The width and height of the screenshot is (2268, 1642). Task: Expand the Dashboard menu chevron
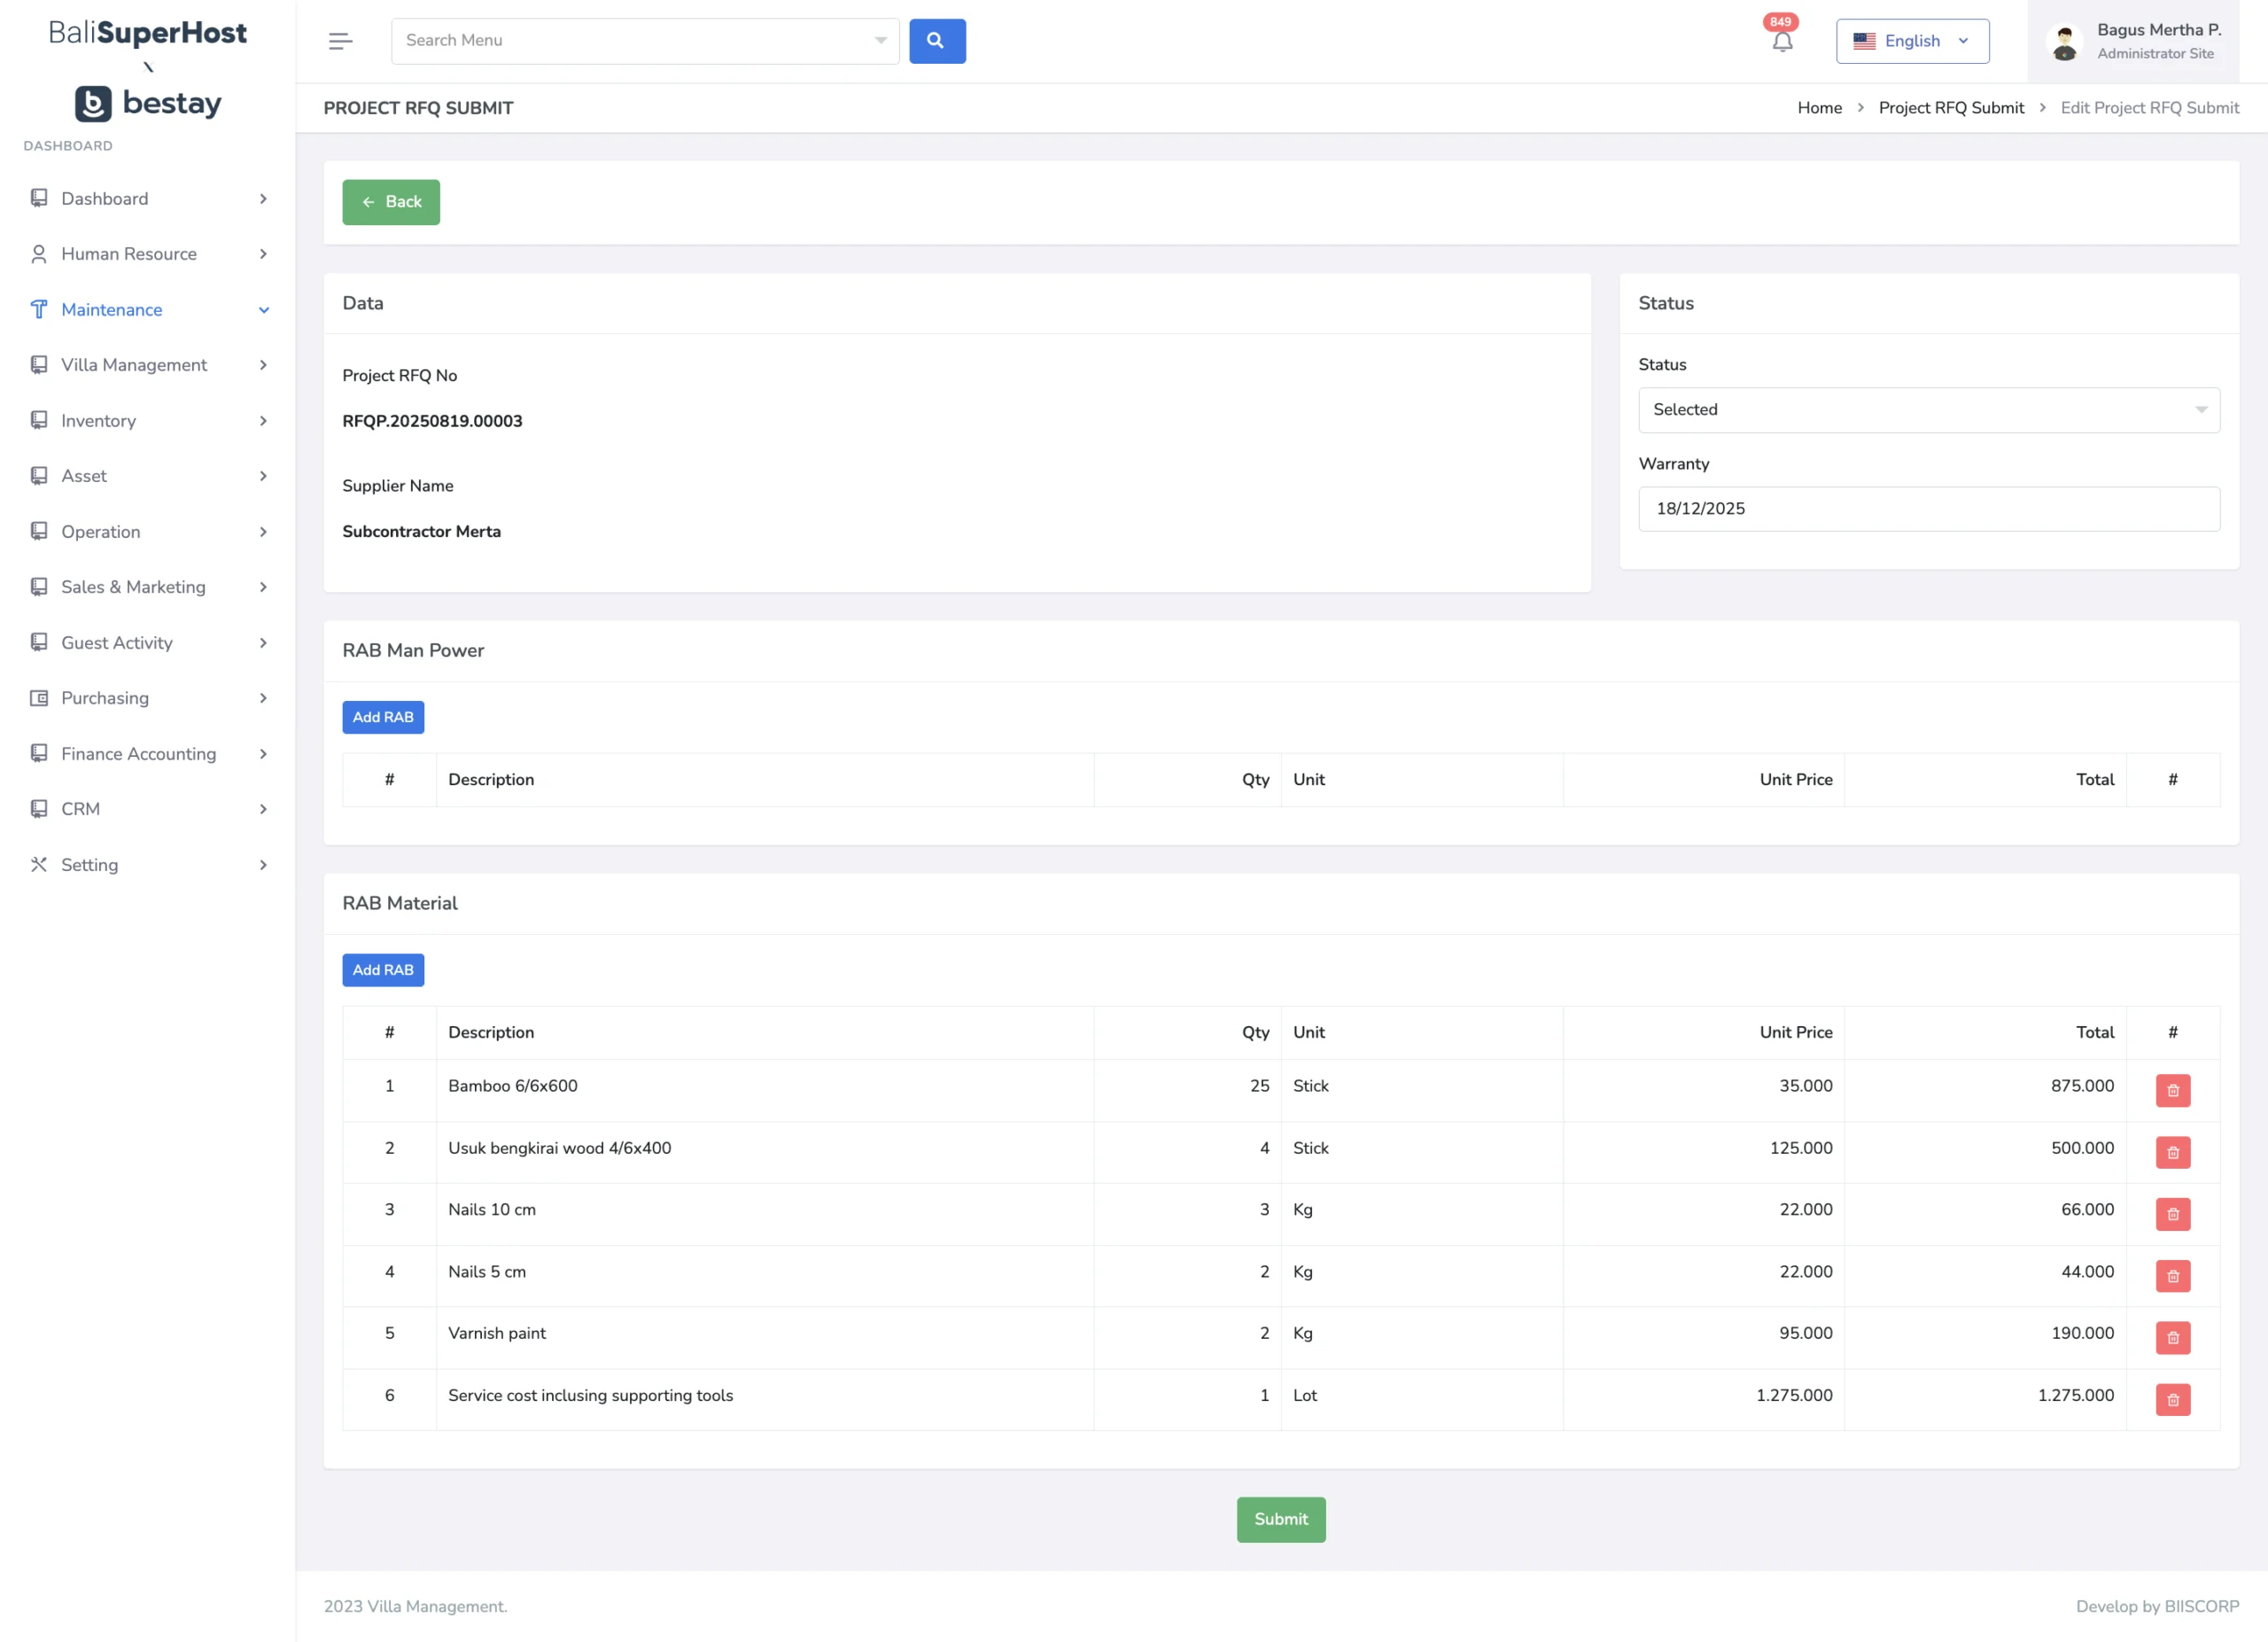click(263, 199)
